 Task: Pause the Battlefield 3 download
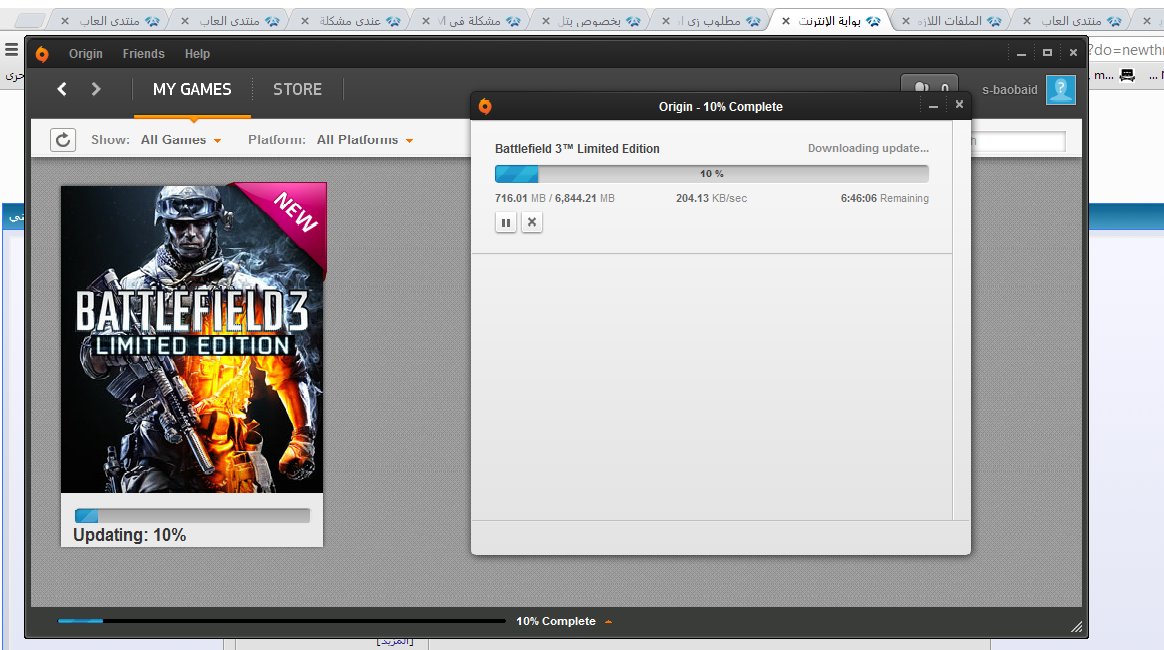point(506,223)
